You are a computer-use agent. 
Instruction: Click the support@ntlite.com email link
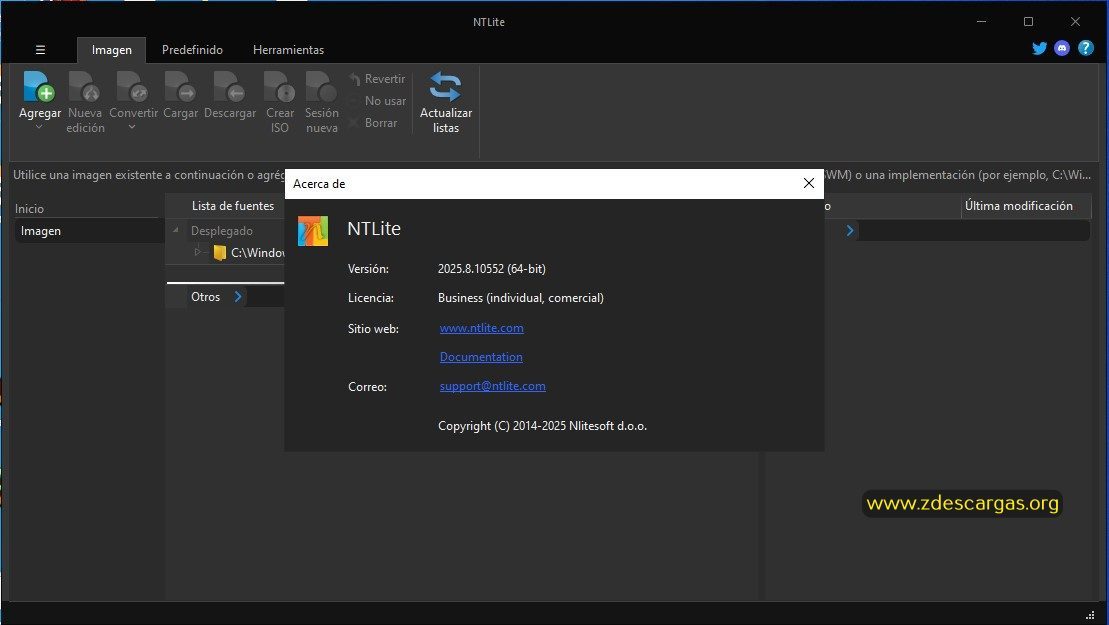[492, 386]
